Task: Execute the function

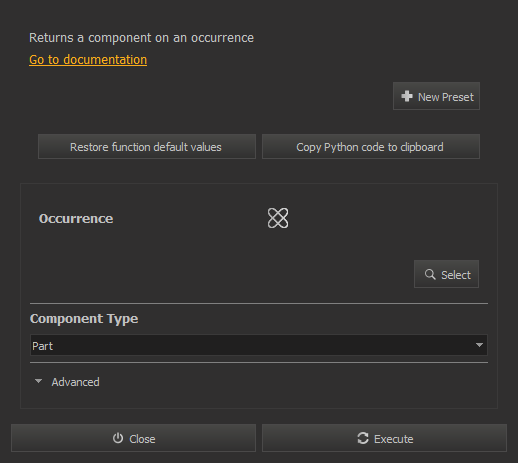Action: pos(384,438)
